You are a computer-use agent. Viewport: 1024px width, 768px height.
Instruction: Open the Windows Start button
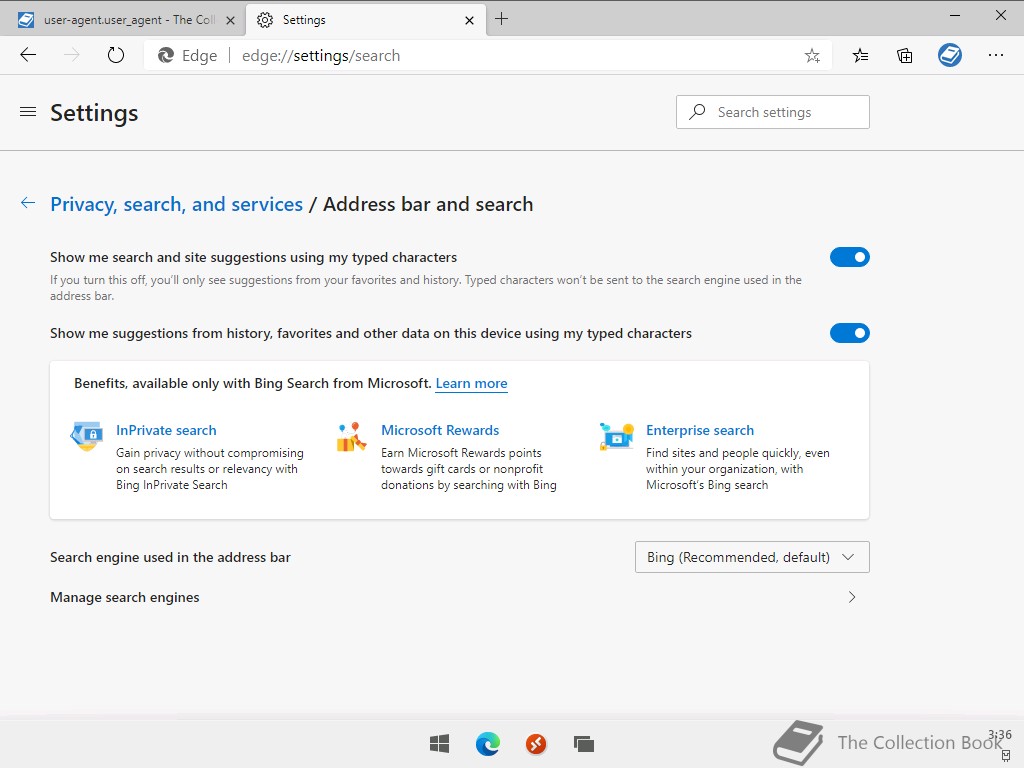tap(440, 743)
